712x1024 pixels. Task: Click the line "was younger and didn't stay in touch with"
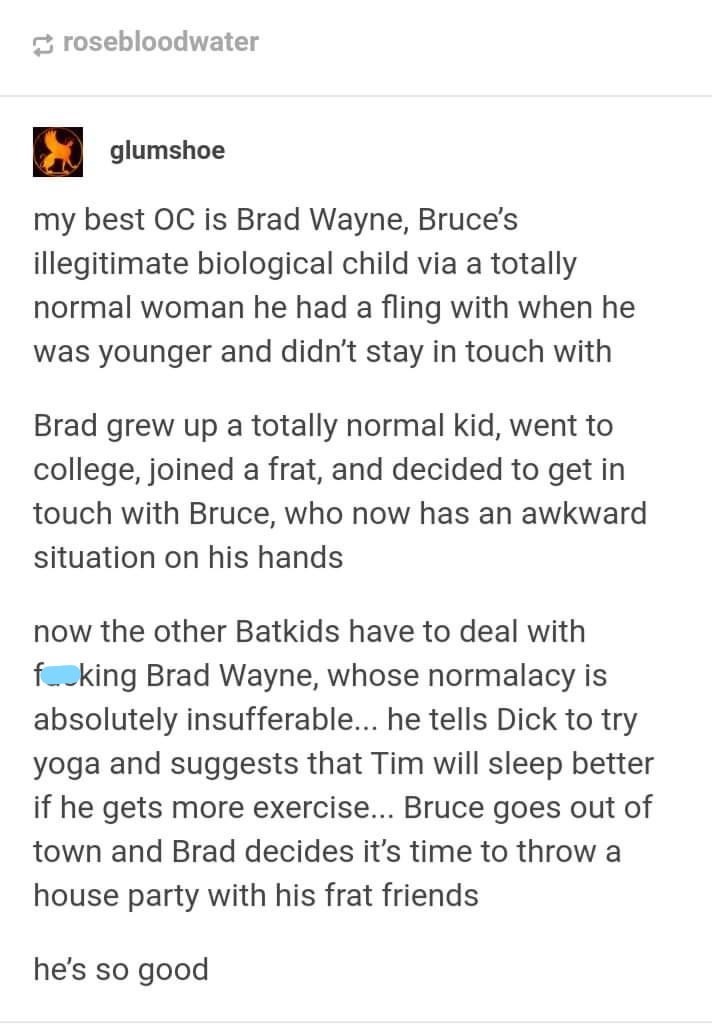[322, 352]
